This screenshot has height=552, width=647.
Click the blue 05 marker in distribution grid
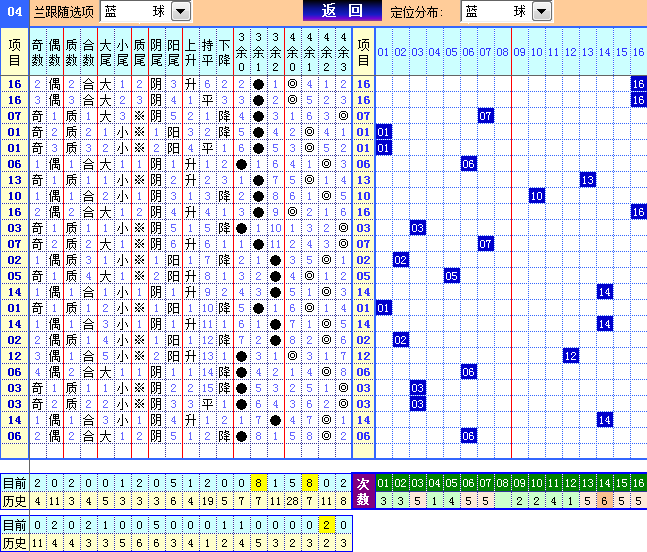point(451,276)
